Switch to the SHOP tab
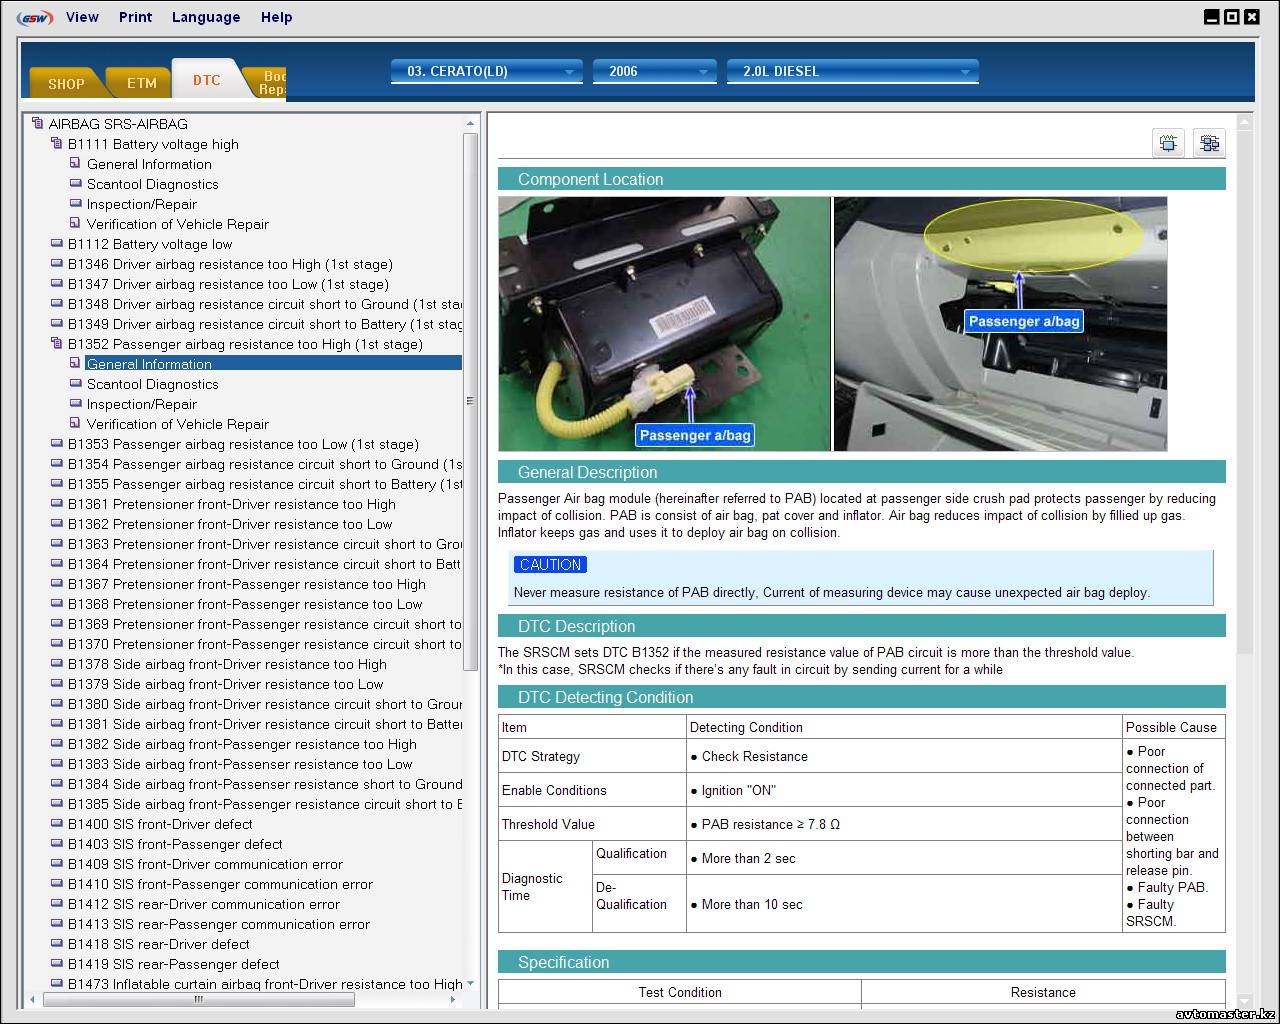 tap(66, 84)
